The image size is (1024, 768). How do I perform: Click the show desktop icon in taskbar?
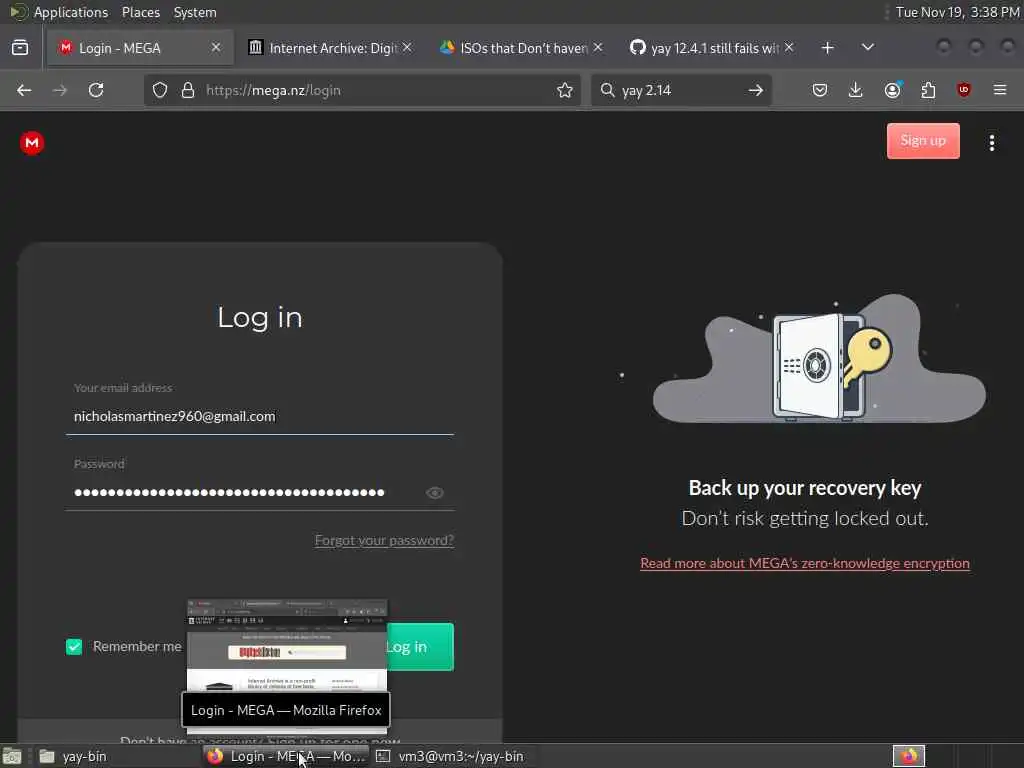point(12,756)
